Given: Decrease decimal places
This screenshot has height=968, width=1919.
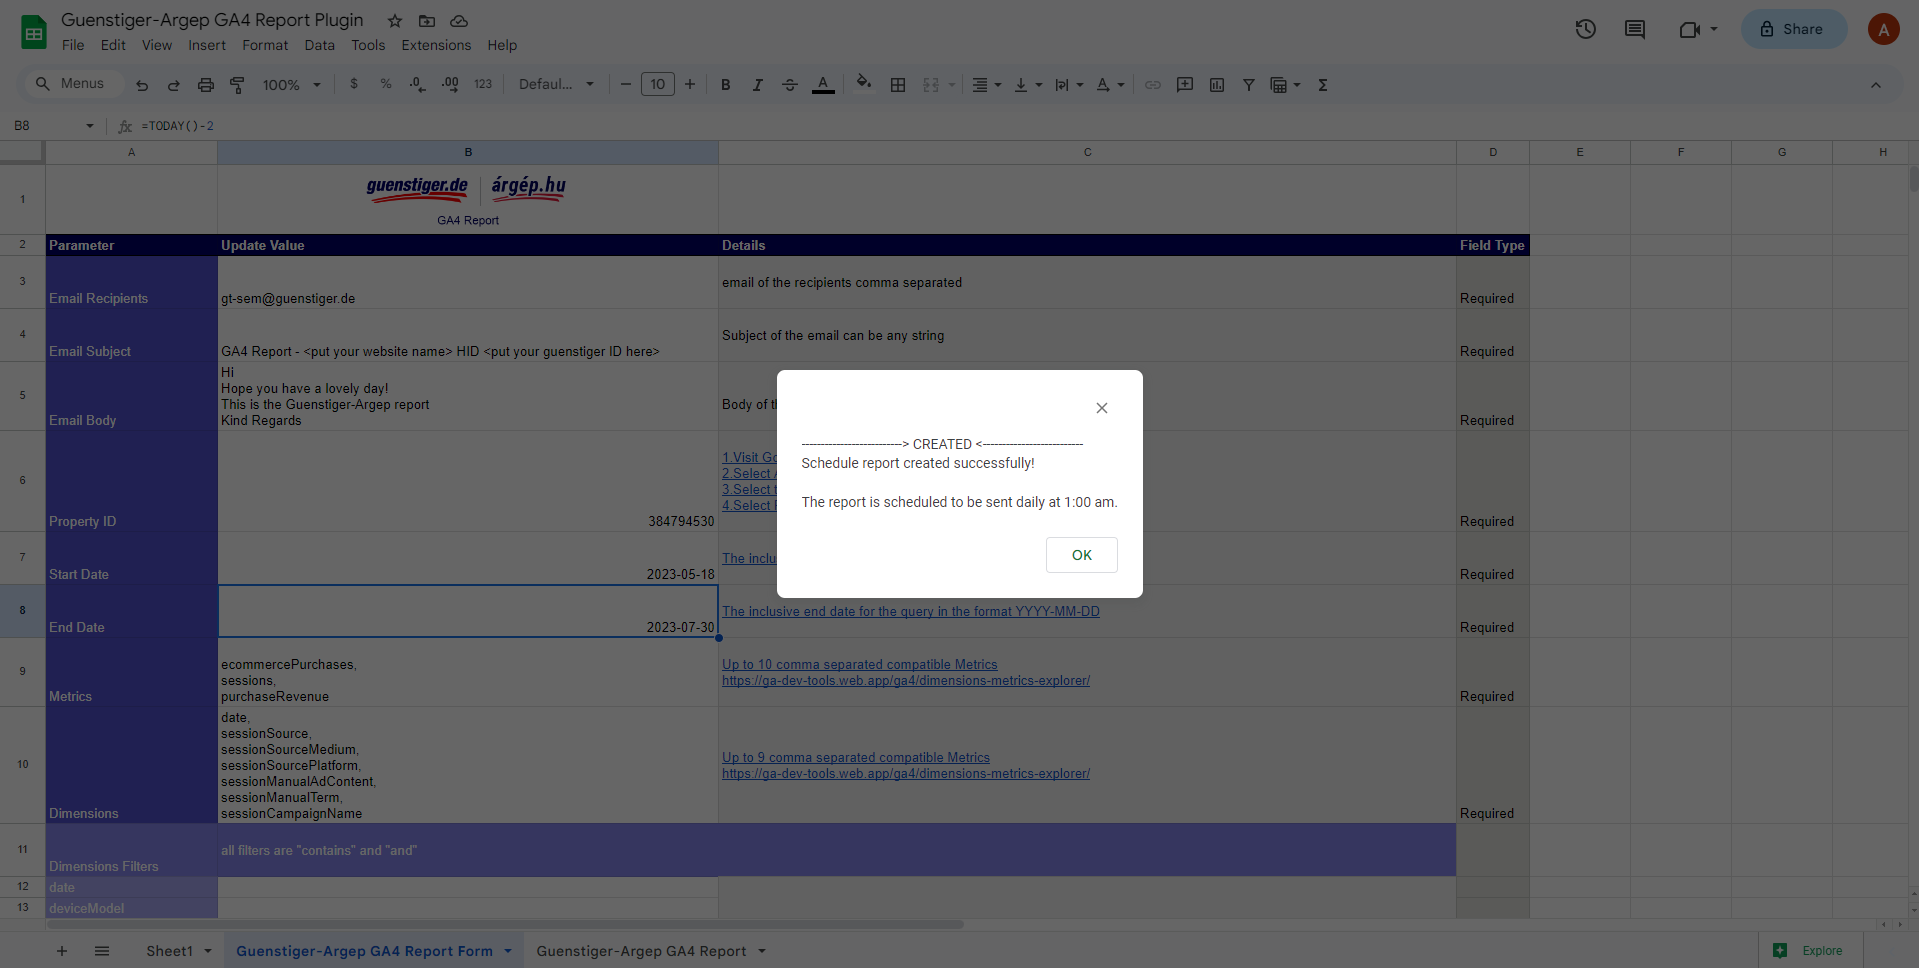Looking at the screenshot, I should tap(418, 85).
